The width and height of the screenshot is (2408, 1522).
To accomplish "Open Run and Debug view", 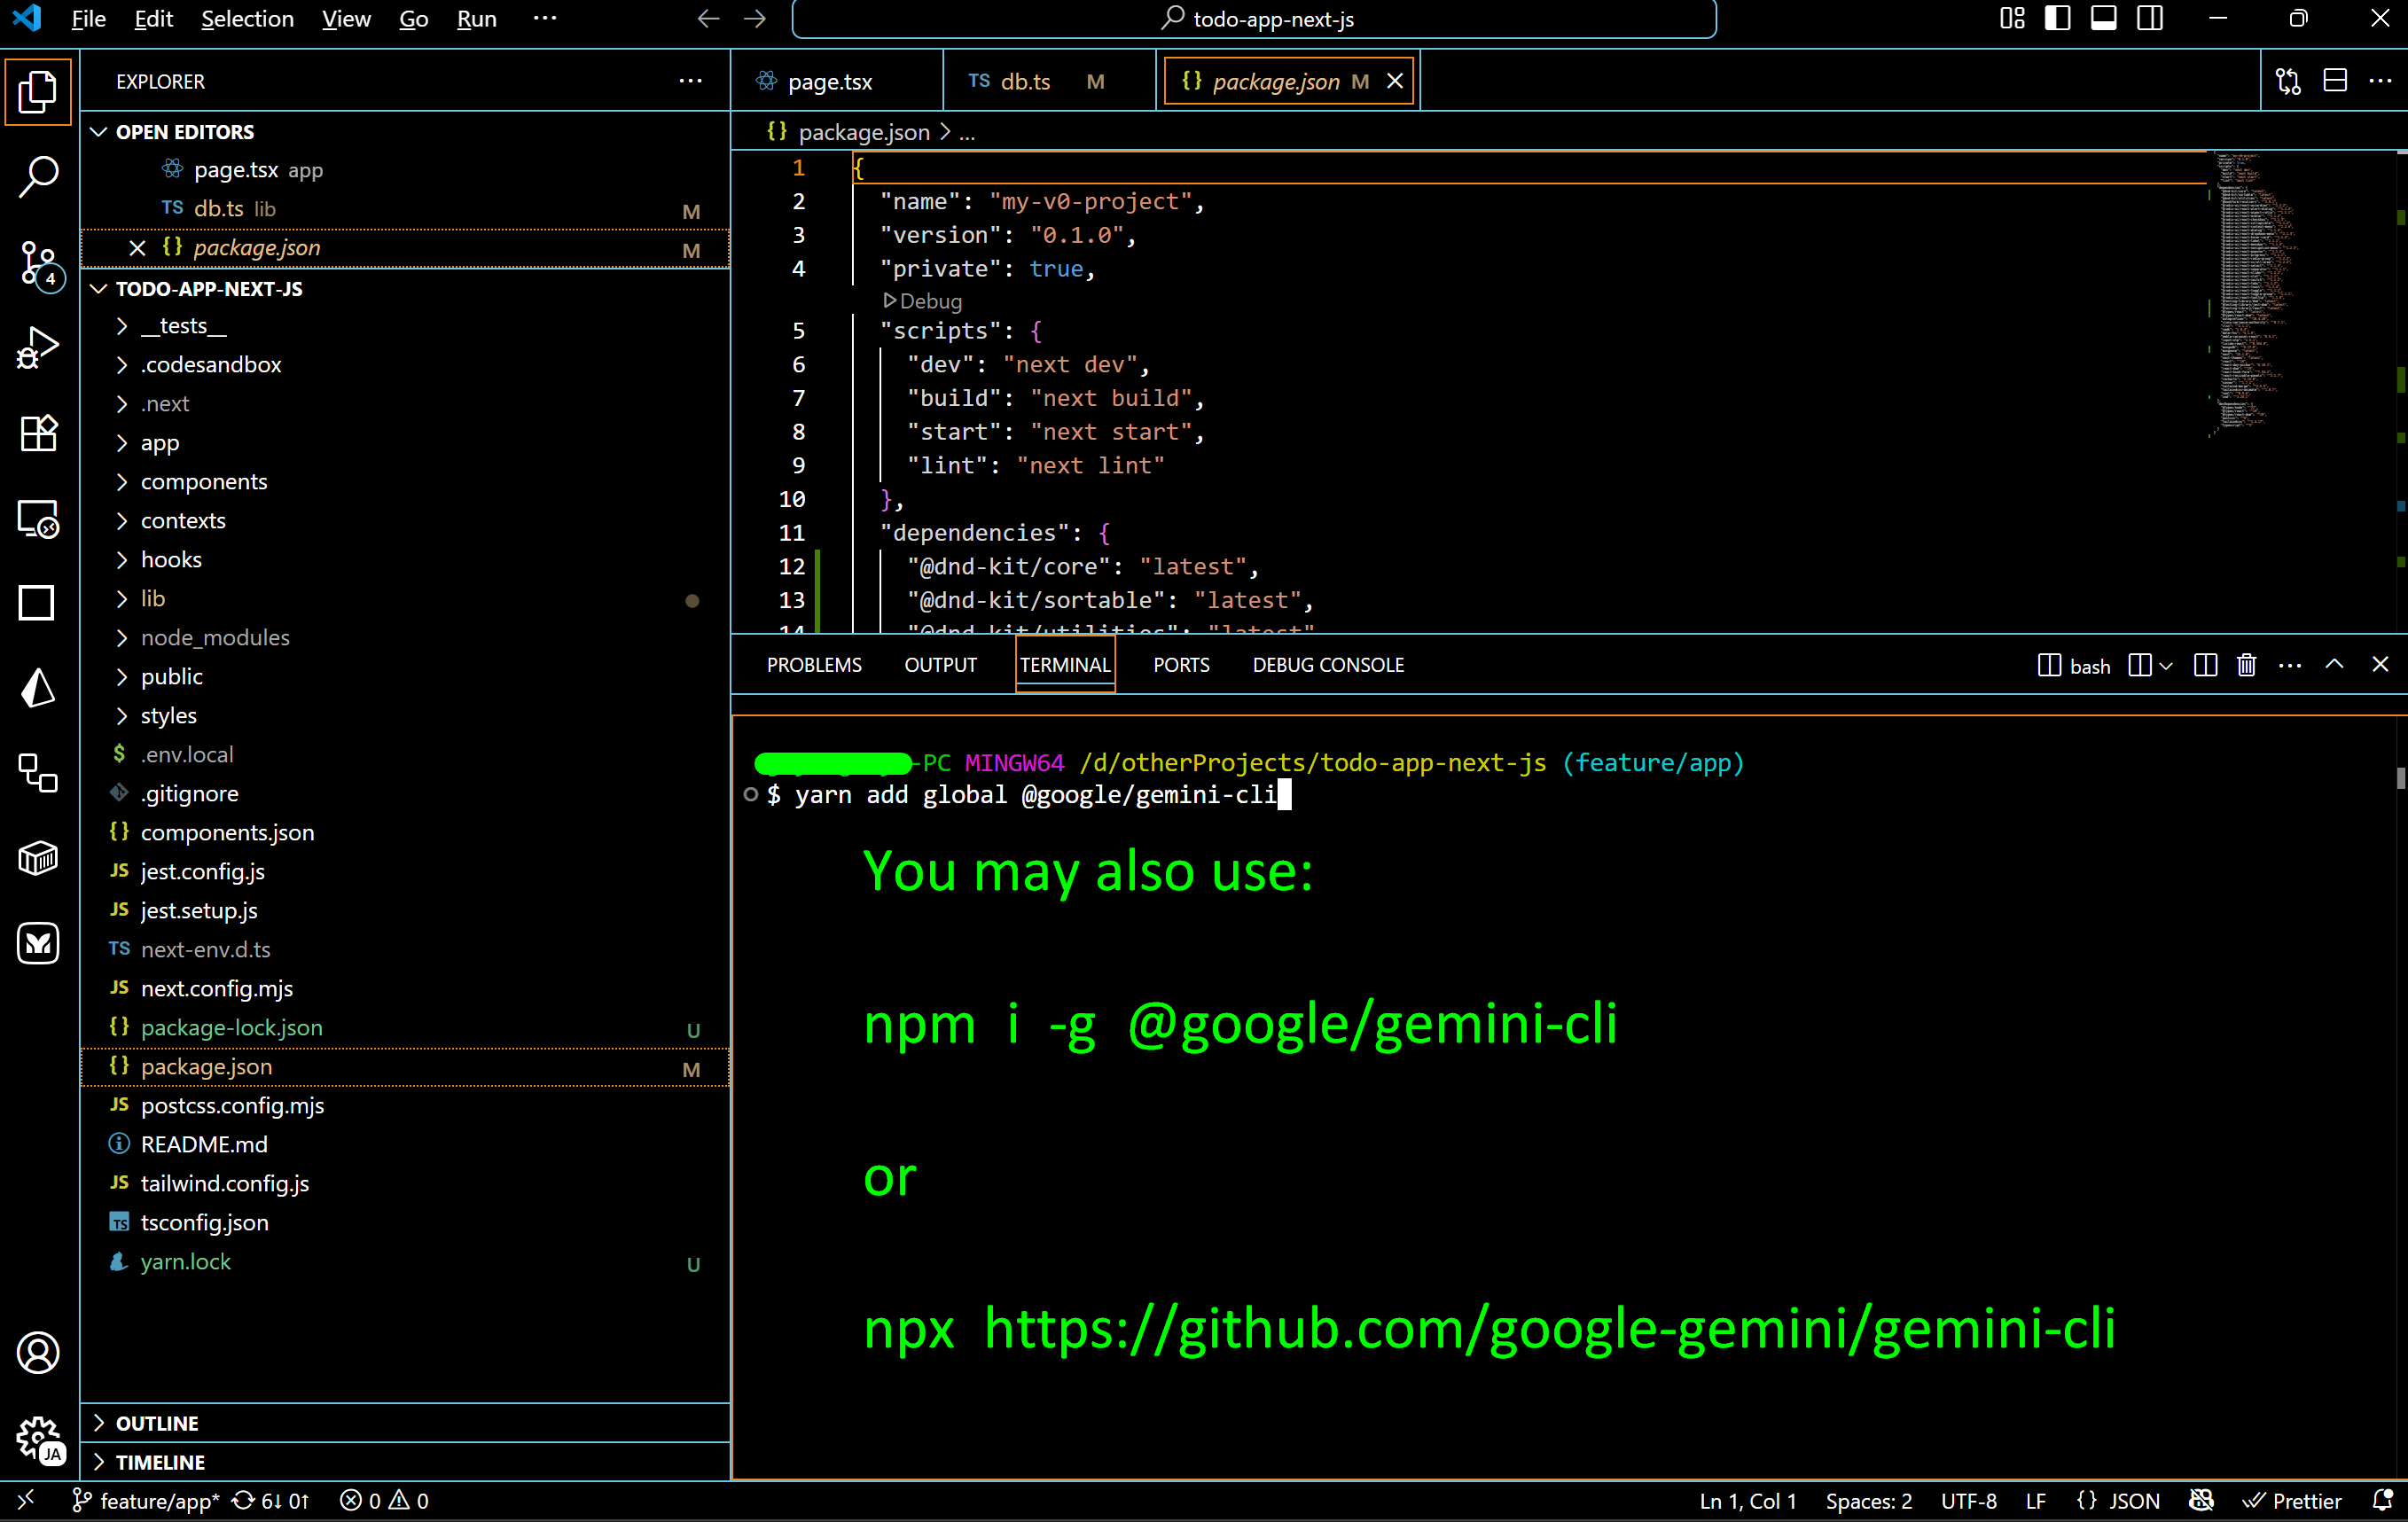I will click(38, 348).
